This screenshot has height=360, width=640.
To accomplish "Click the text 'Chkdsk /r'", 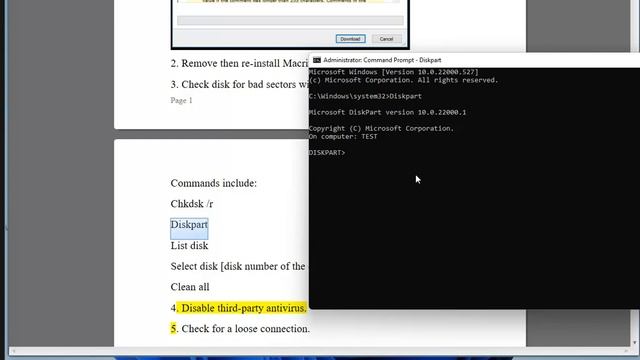I will pos(192,204).
